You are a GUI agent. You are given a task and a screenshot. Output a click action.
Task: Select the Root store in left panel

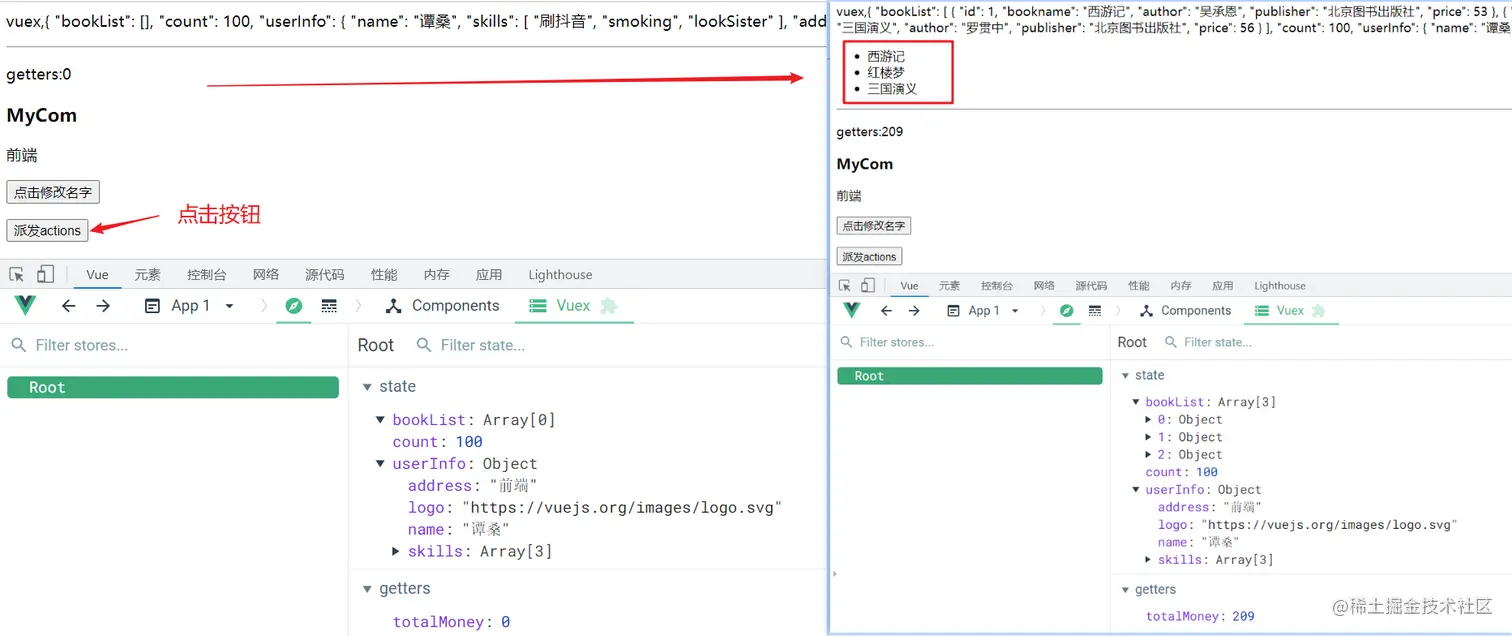[x=173, y=387]
